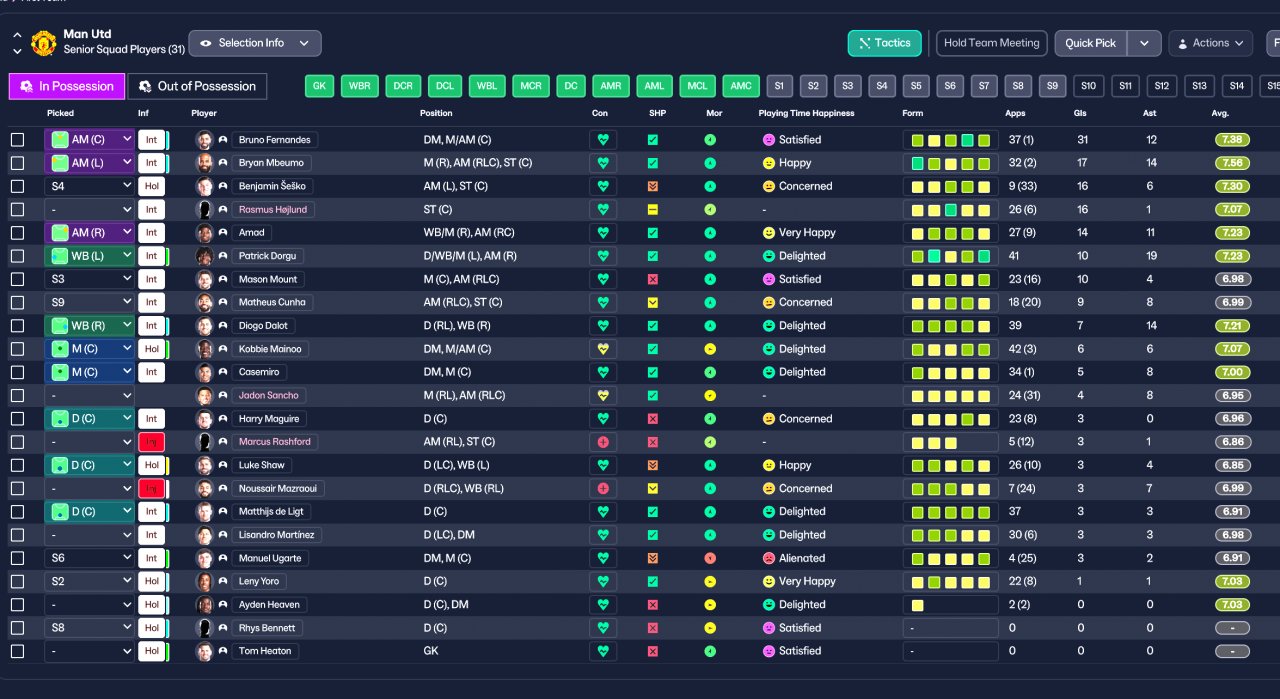The image size is (1280, 699).
Task: Click Marcus Rashford red injury condition icon
Action: point(603,442)
